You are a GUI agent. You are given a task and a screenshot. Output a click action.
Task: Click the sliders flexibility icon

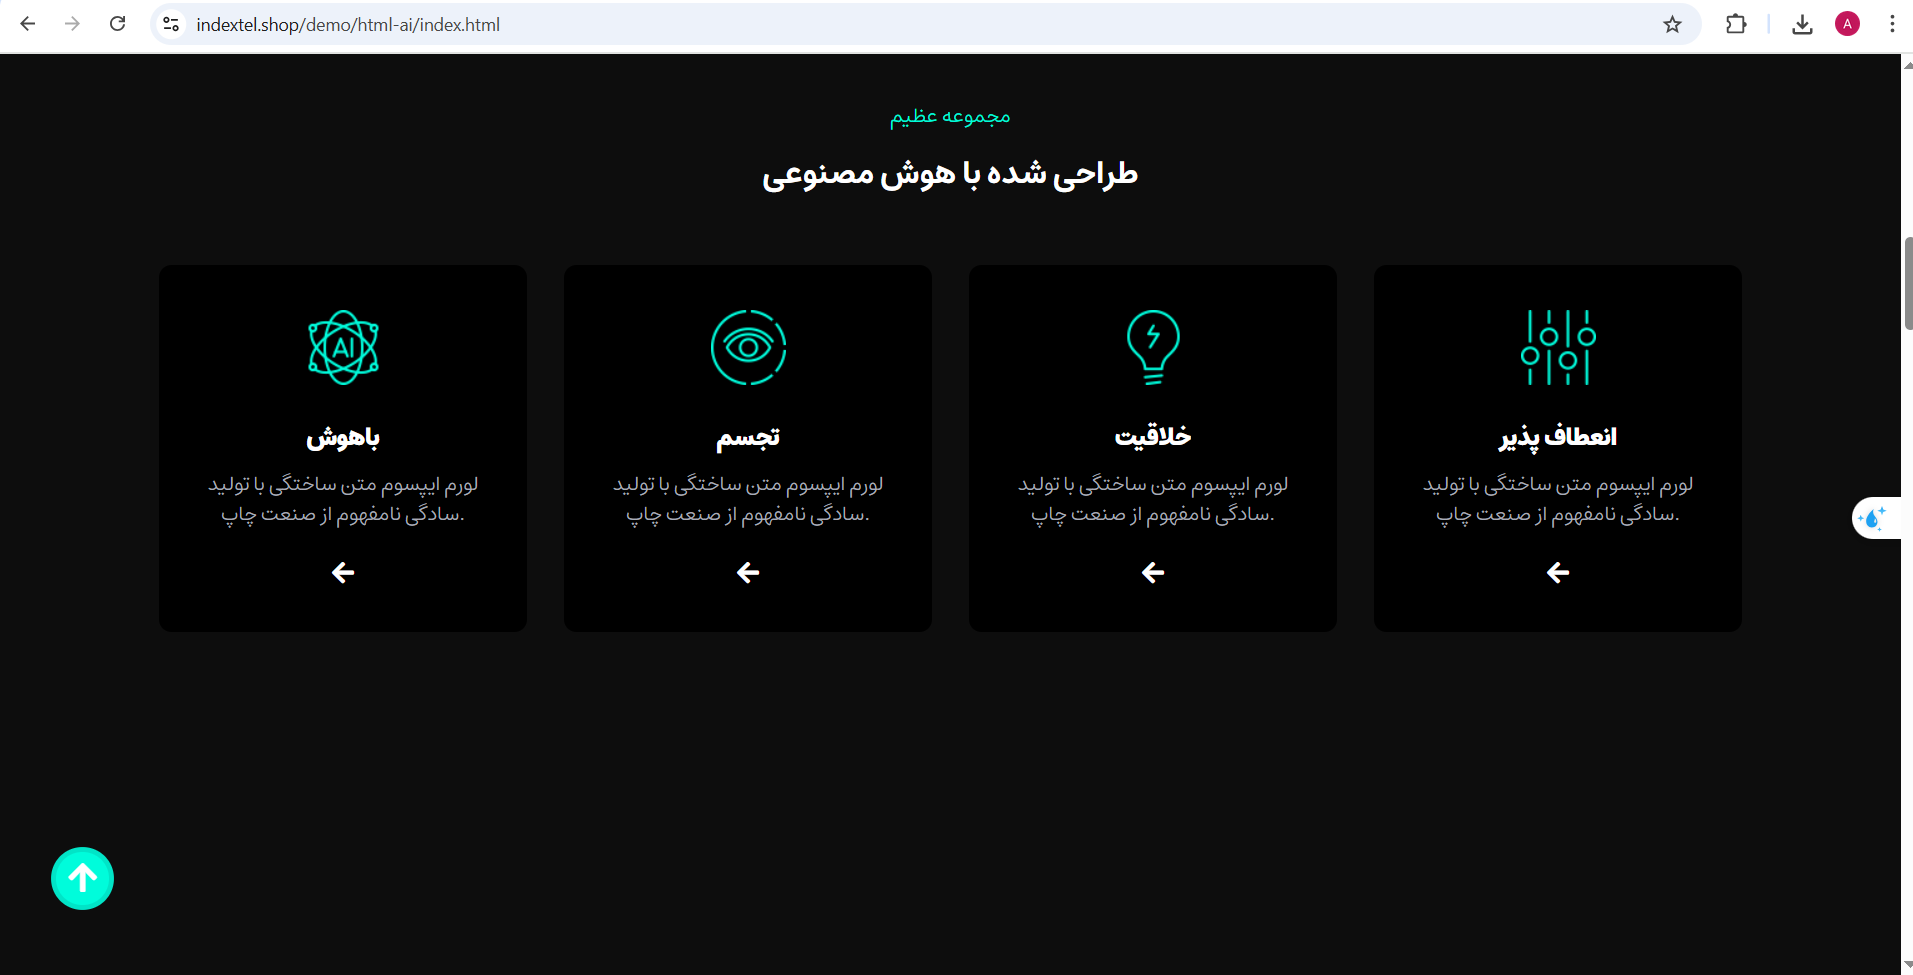point(1558,348)
